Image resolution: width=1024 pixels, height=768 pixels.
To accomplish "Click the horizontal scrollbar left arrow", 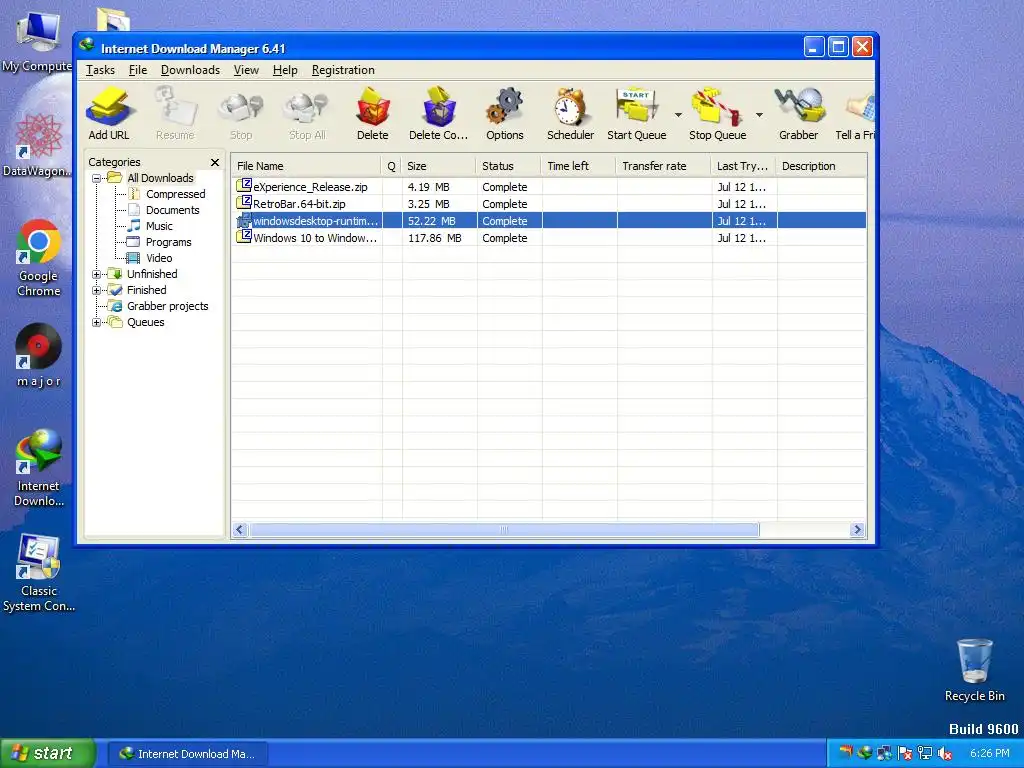I will [240, 530].
